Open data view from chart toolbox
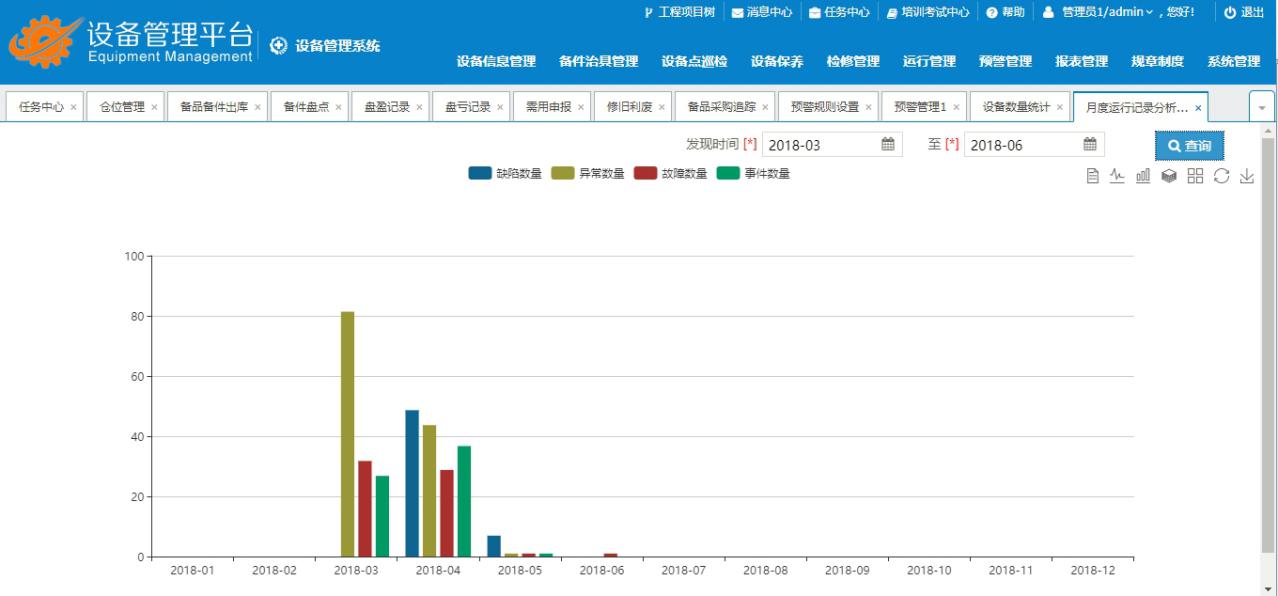The image size is (1278, 596). 1094,176
